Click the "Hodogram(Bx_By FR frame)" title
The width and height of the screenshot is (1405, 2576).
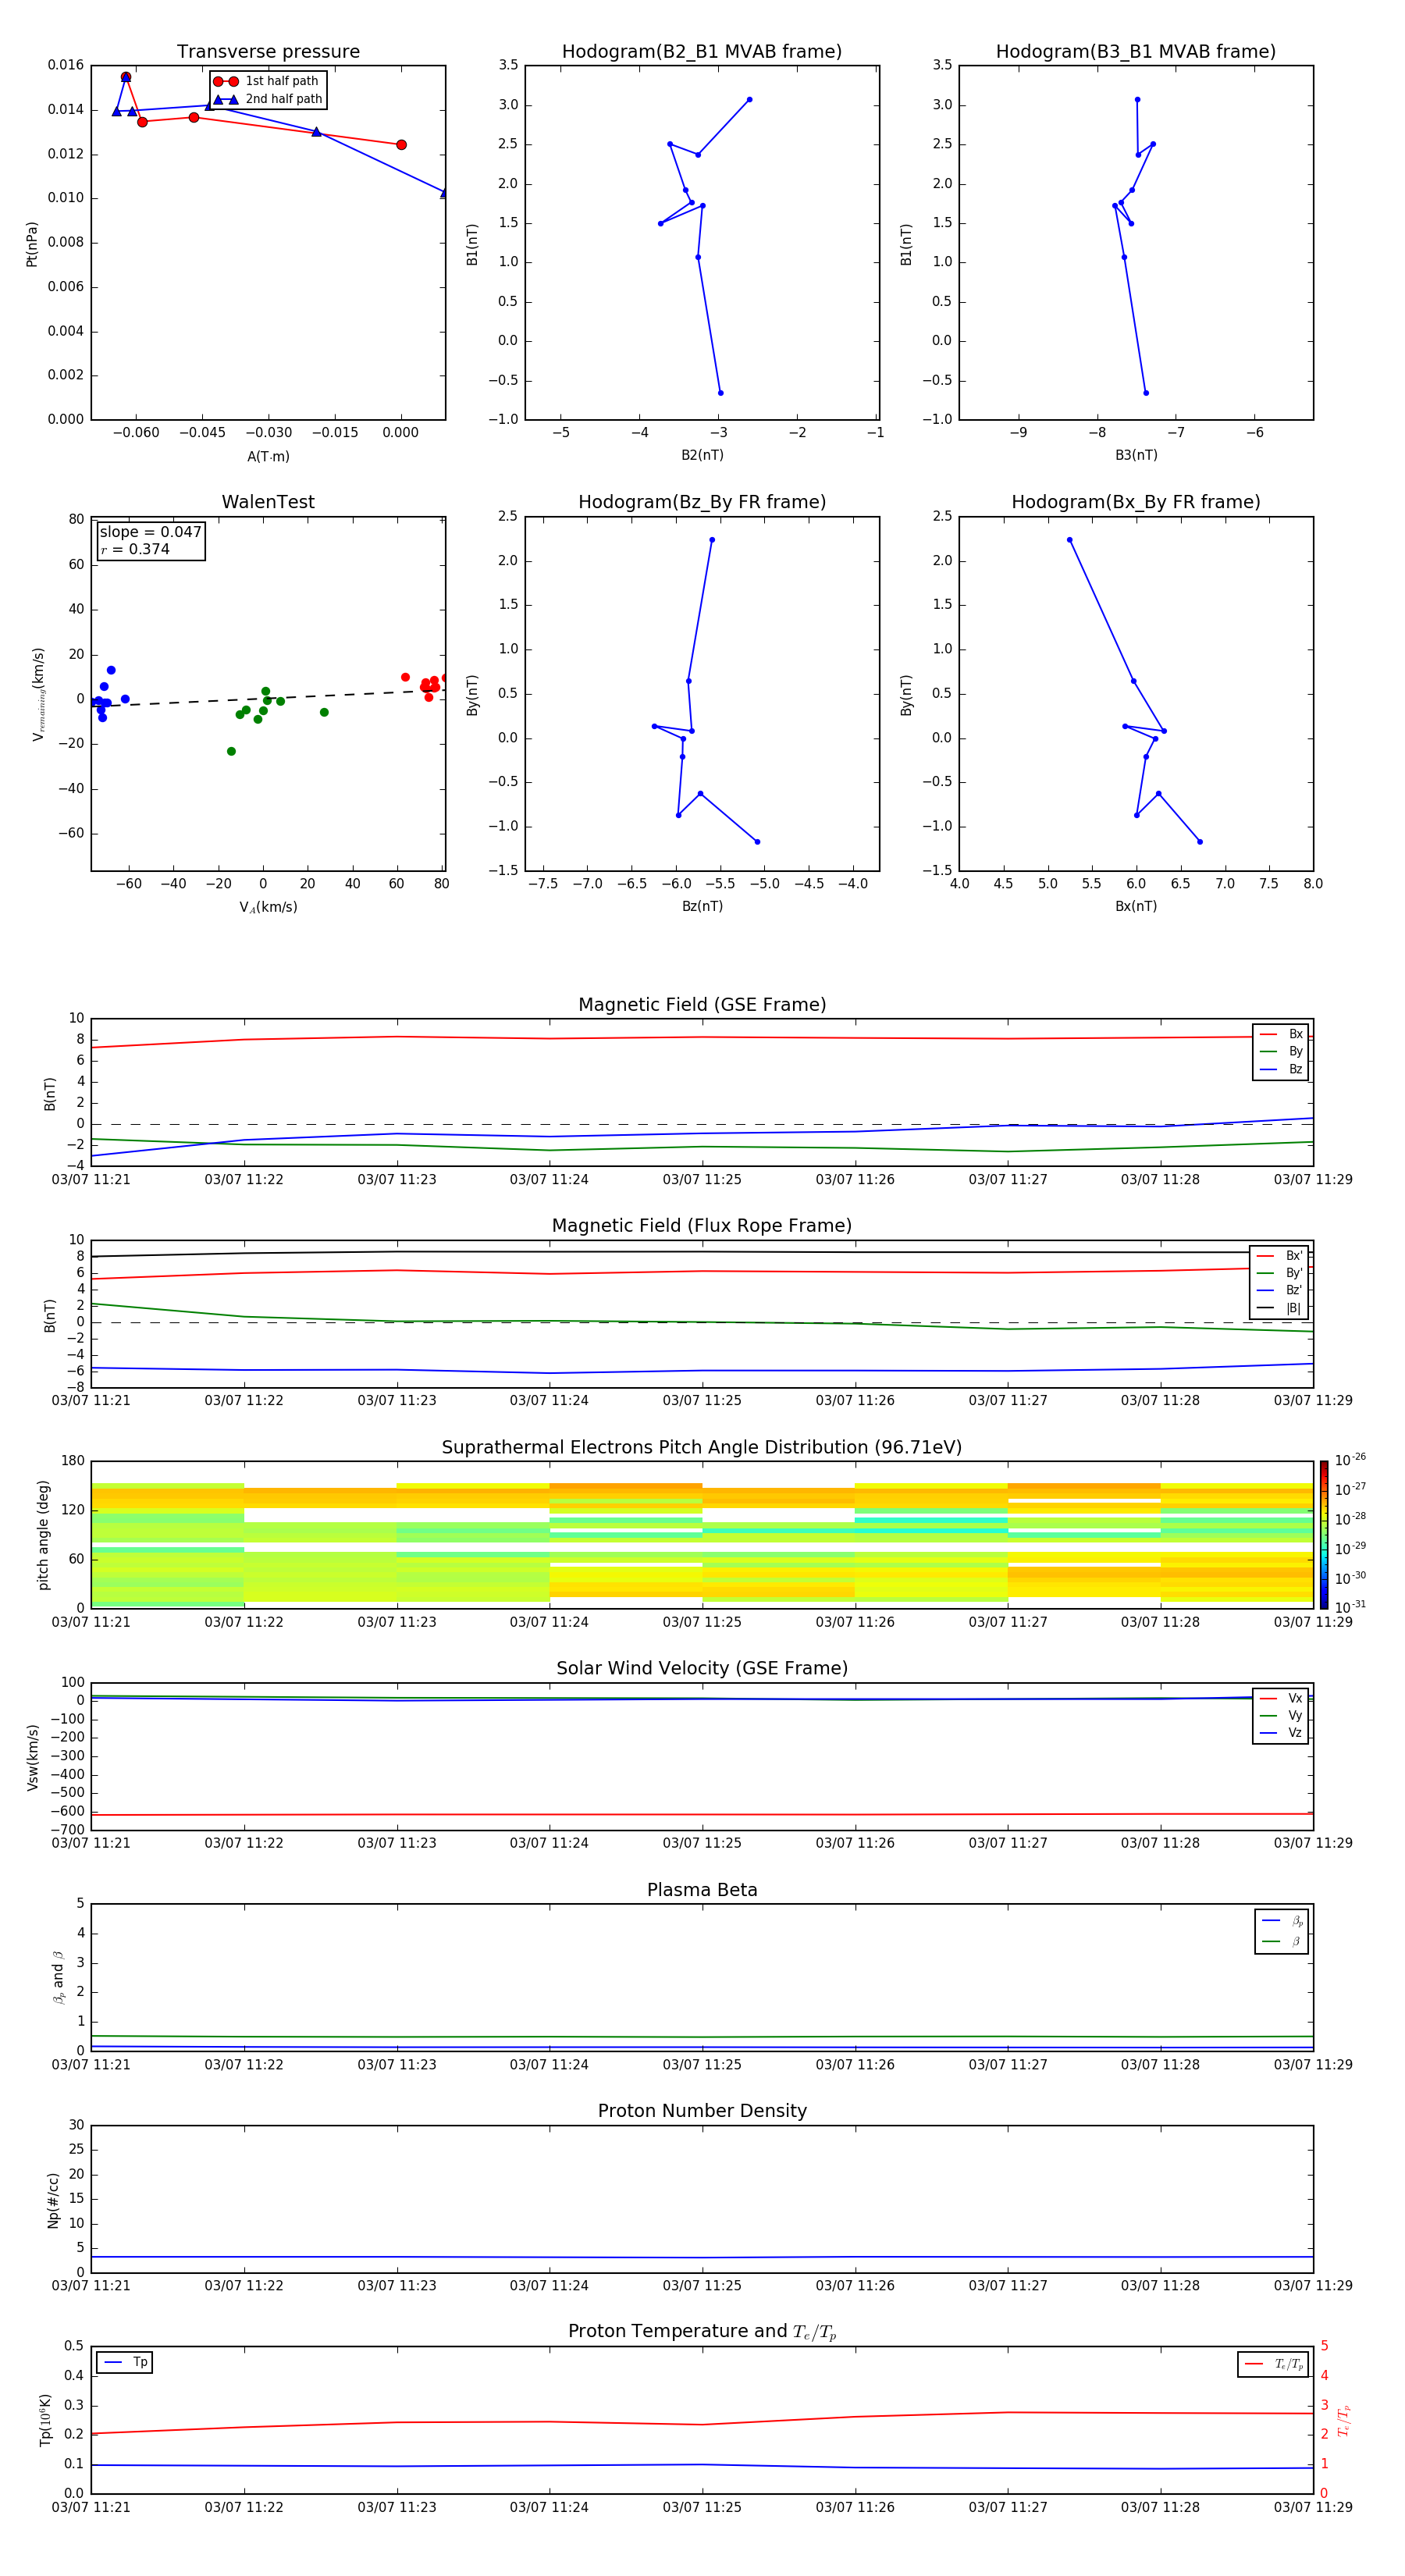(1136, 502)
